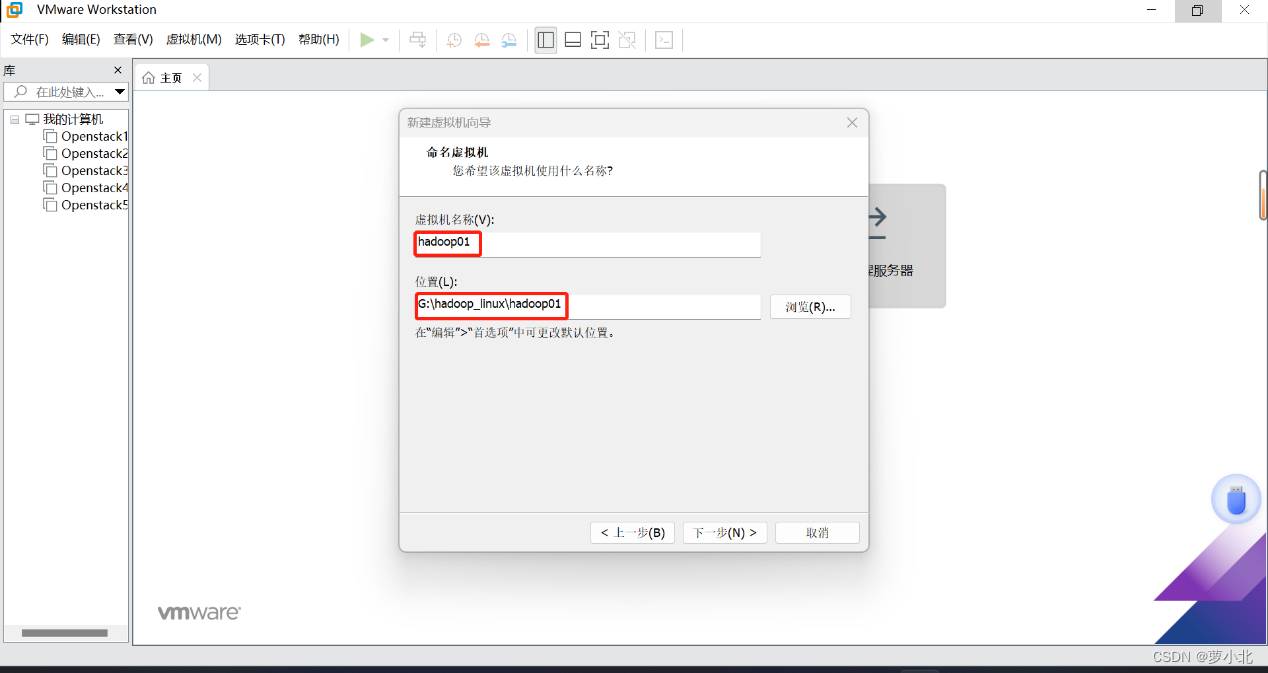Click the 取消 button
1268x673 pixels.
tap(817, 533)
